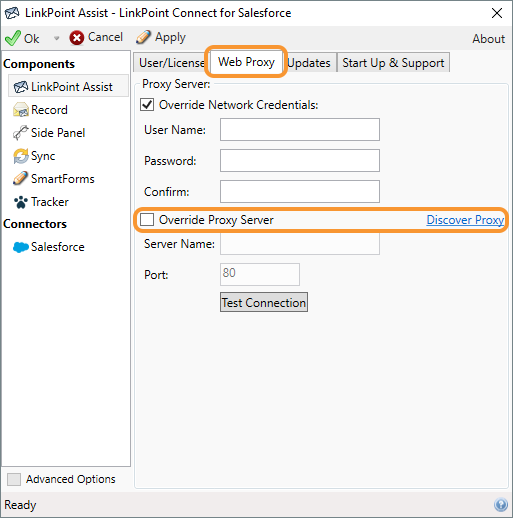Select the Record component icon

(21, 110)
